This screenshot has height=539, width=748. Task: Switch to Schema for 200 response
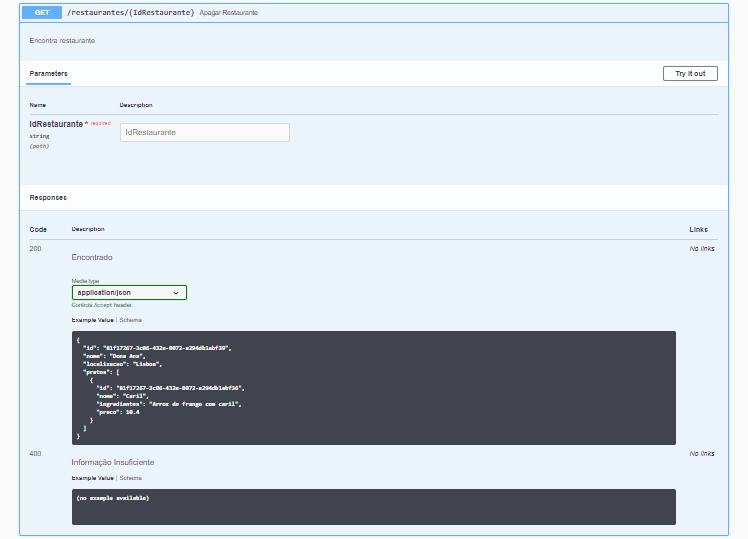coord(130,320)
